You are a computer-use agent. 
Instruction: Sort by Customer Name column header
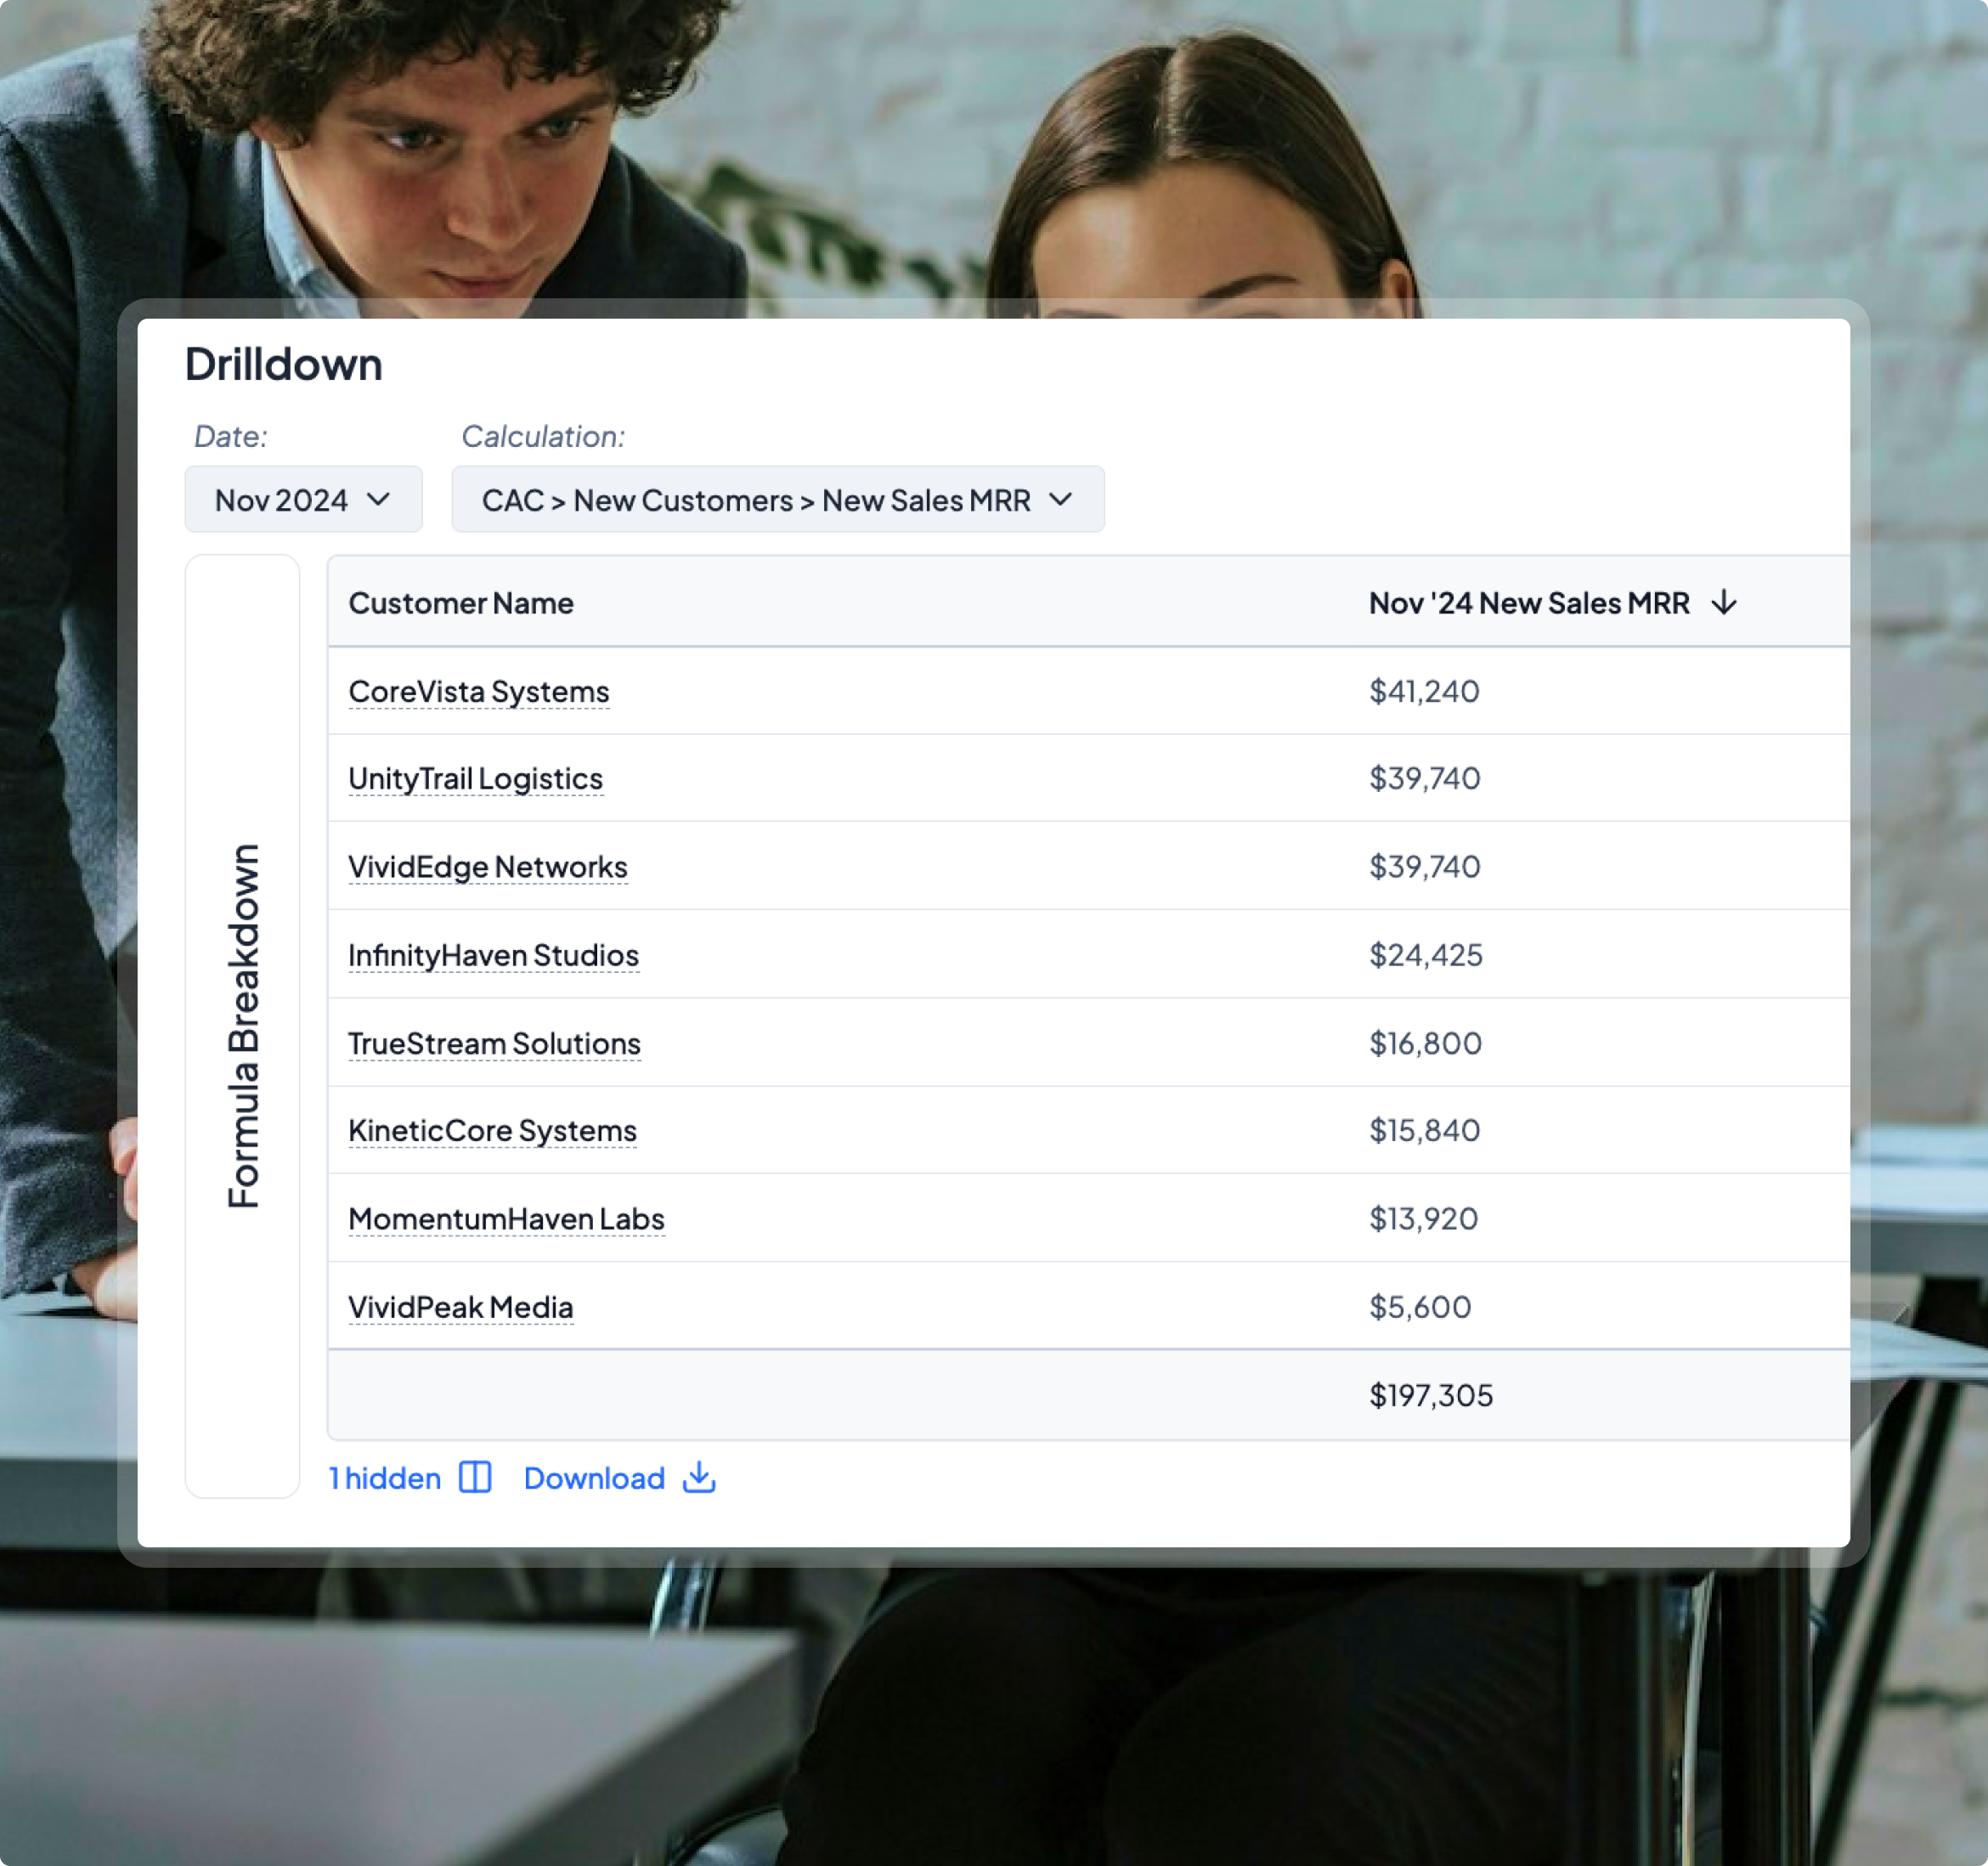[461, 603]
